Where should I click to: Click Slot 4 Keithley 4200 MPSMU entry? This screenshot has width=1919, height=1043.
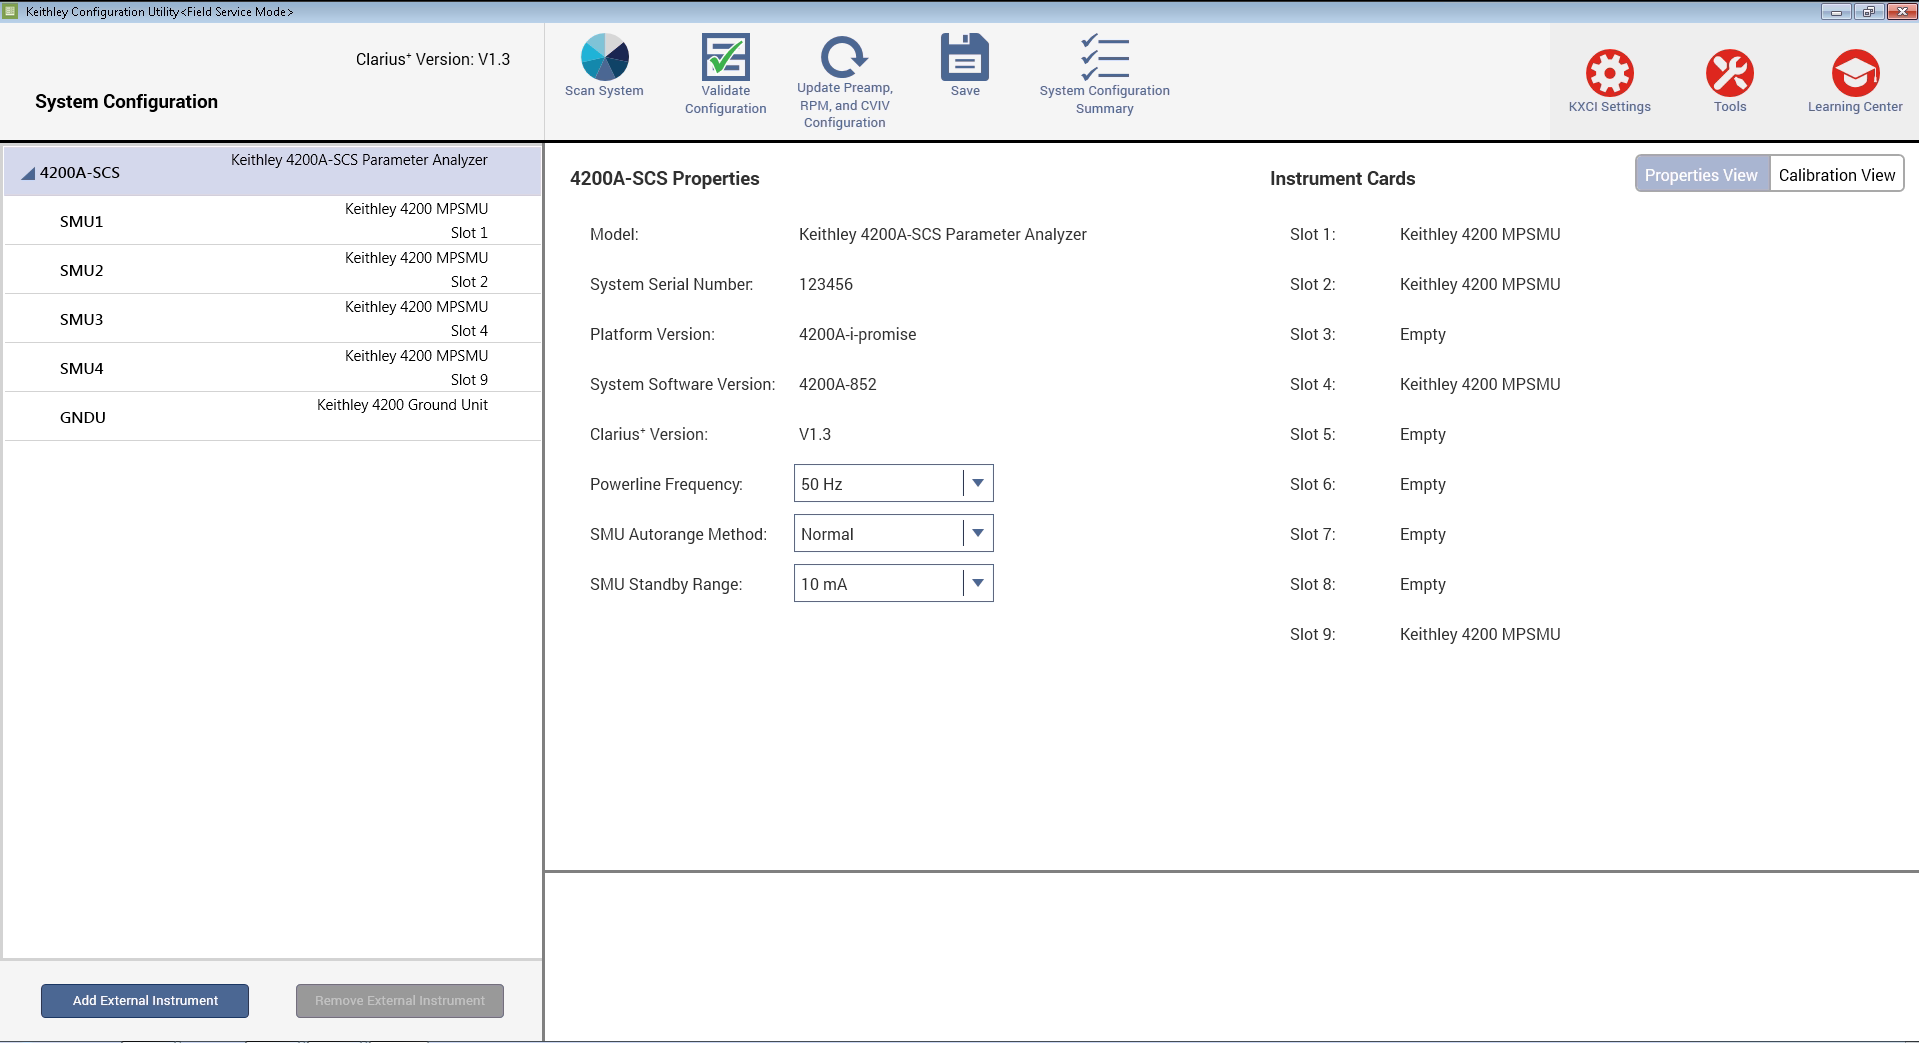point(1480,384)
